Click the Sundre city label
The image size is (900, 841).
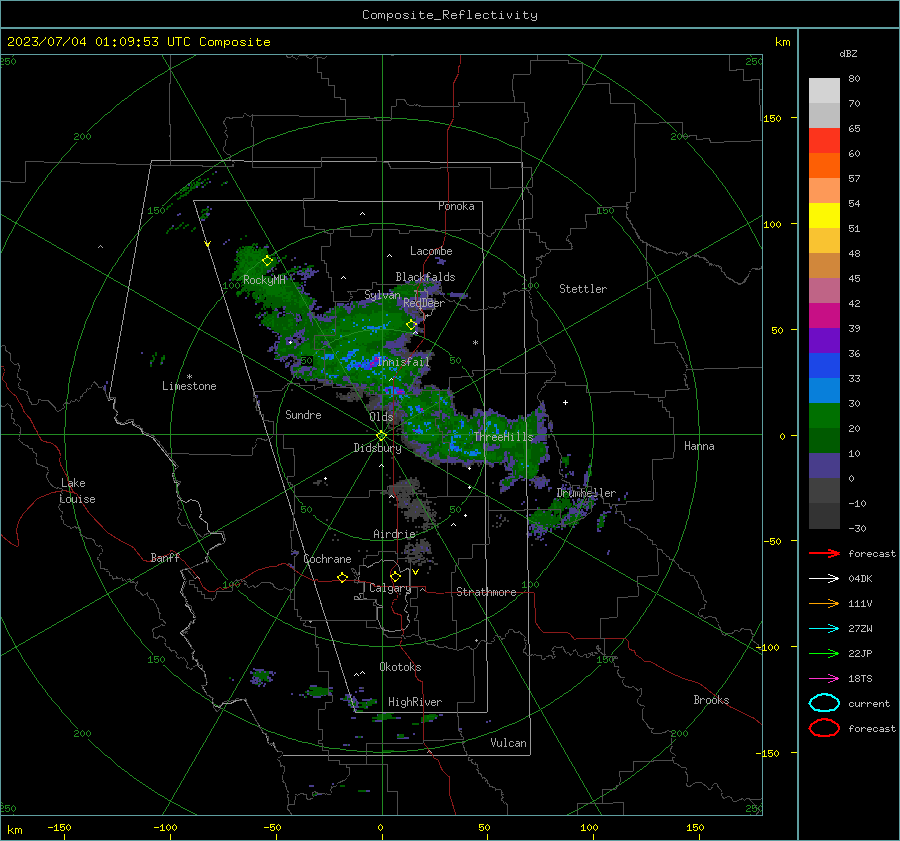[303, 414]
